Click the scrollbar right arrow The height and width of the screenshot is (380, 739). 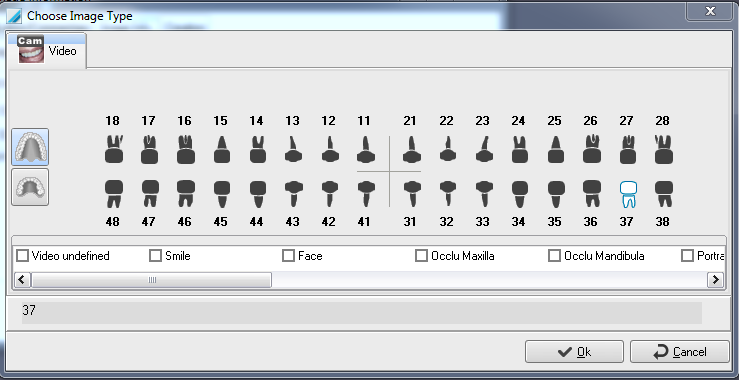(715, 280)
